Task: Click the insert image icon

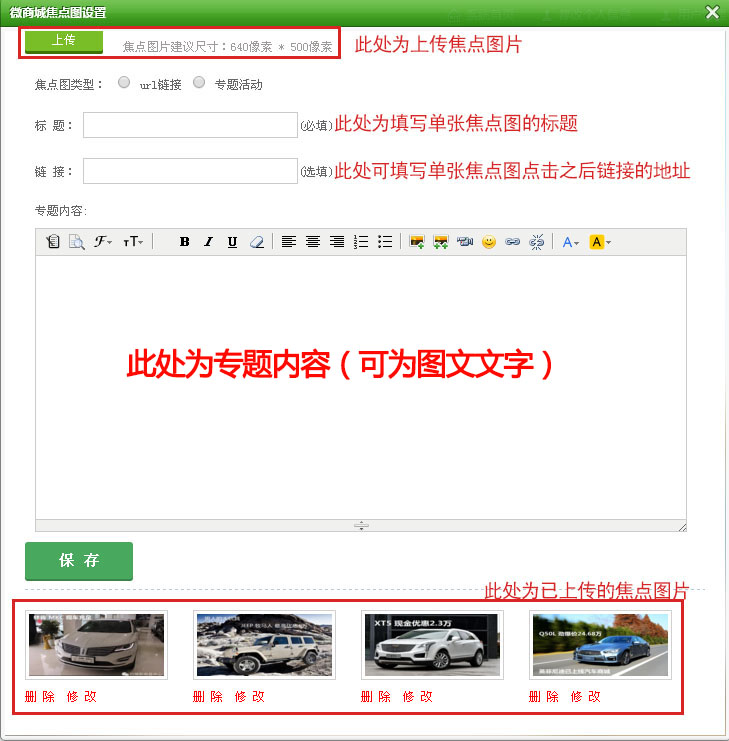Action: point(418,242)
